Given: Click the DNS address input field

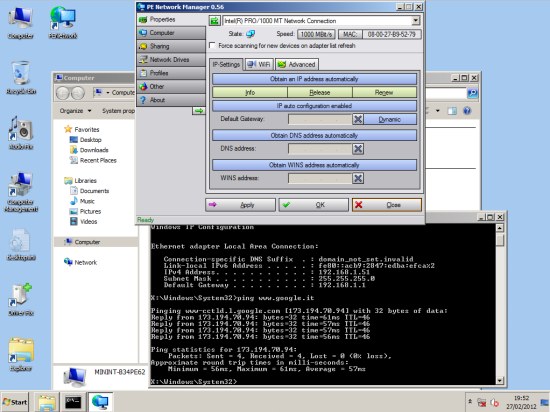Looking at the screenshot, I should coord(320,149).
